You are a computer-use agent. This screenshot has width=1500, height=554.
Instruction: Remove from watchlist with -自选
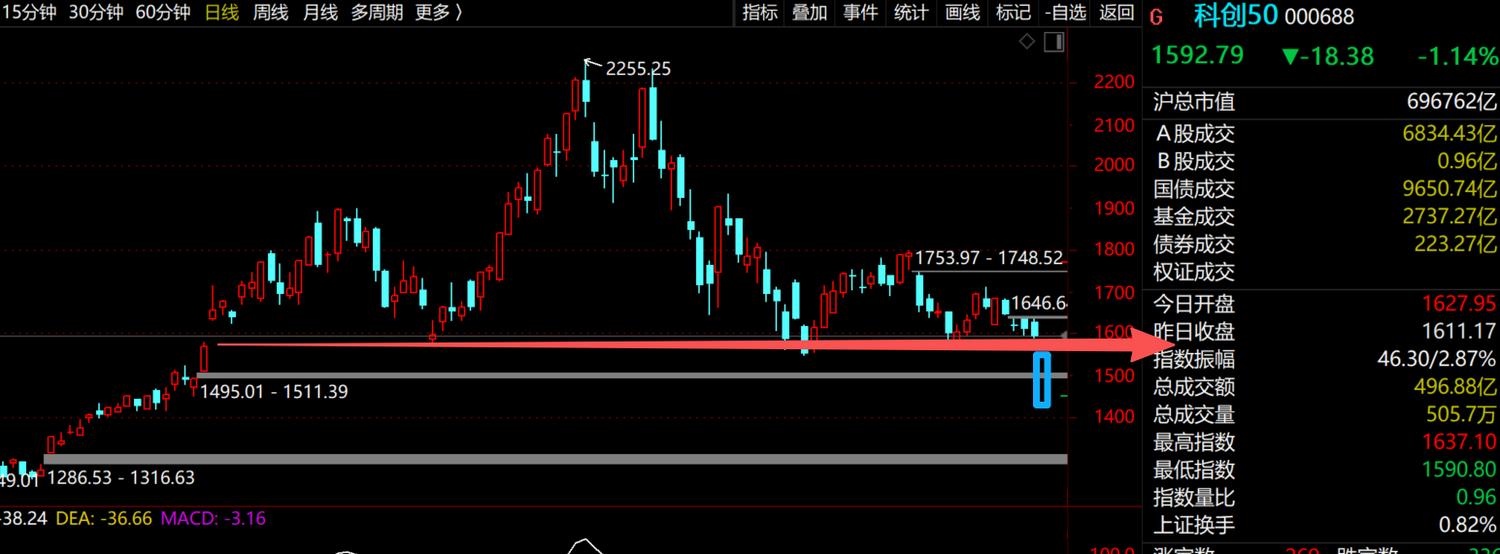(1065, 12)
